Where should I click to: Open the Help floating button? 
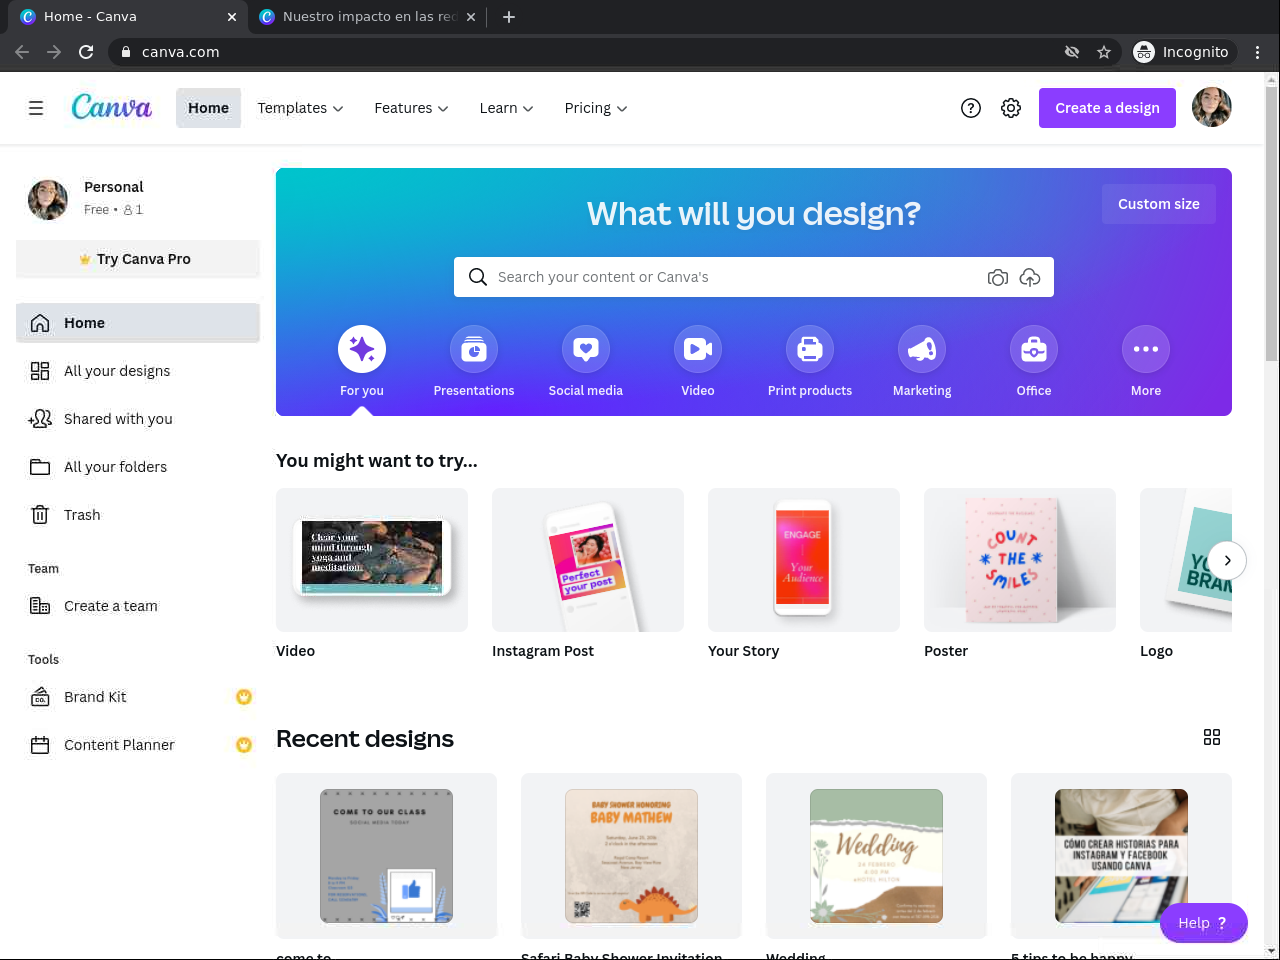tap(1204, 923)
